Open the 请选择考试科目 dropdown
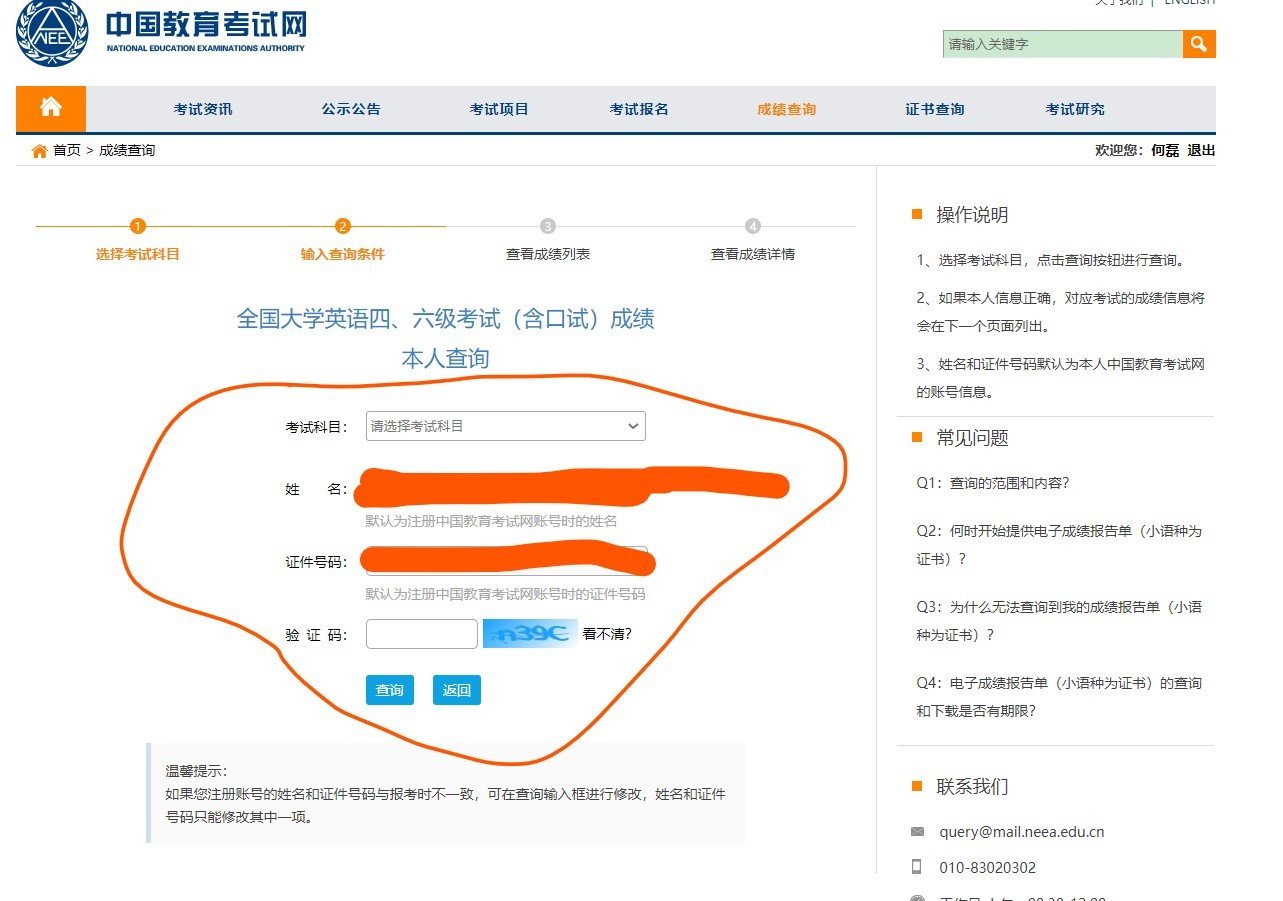 [x=505, y=425]
